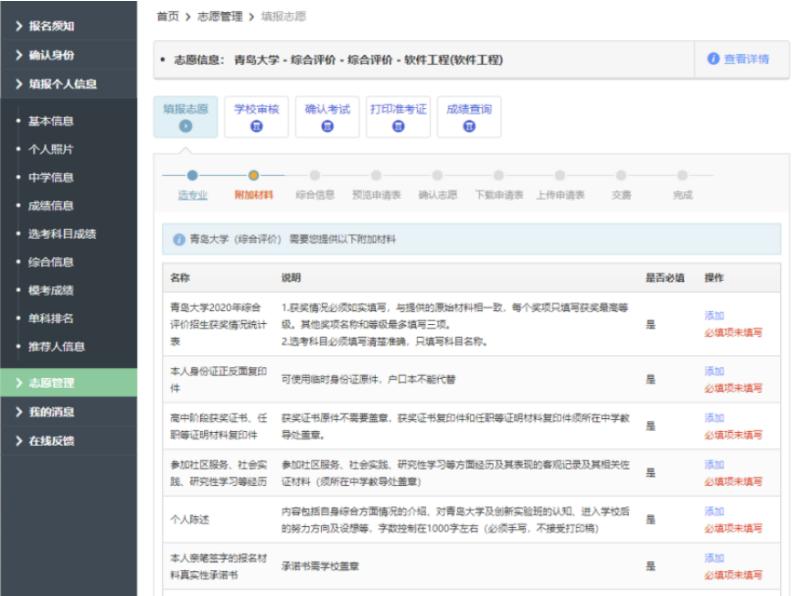This screenshot has width=793, height=596.
Task: Click the 个人陈述 name cell
Action: [190, 520]
